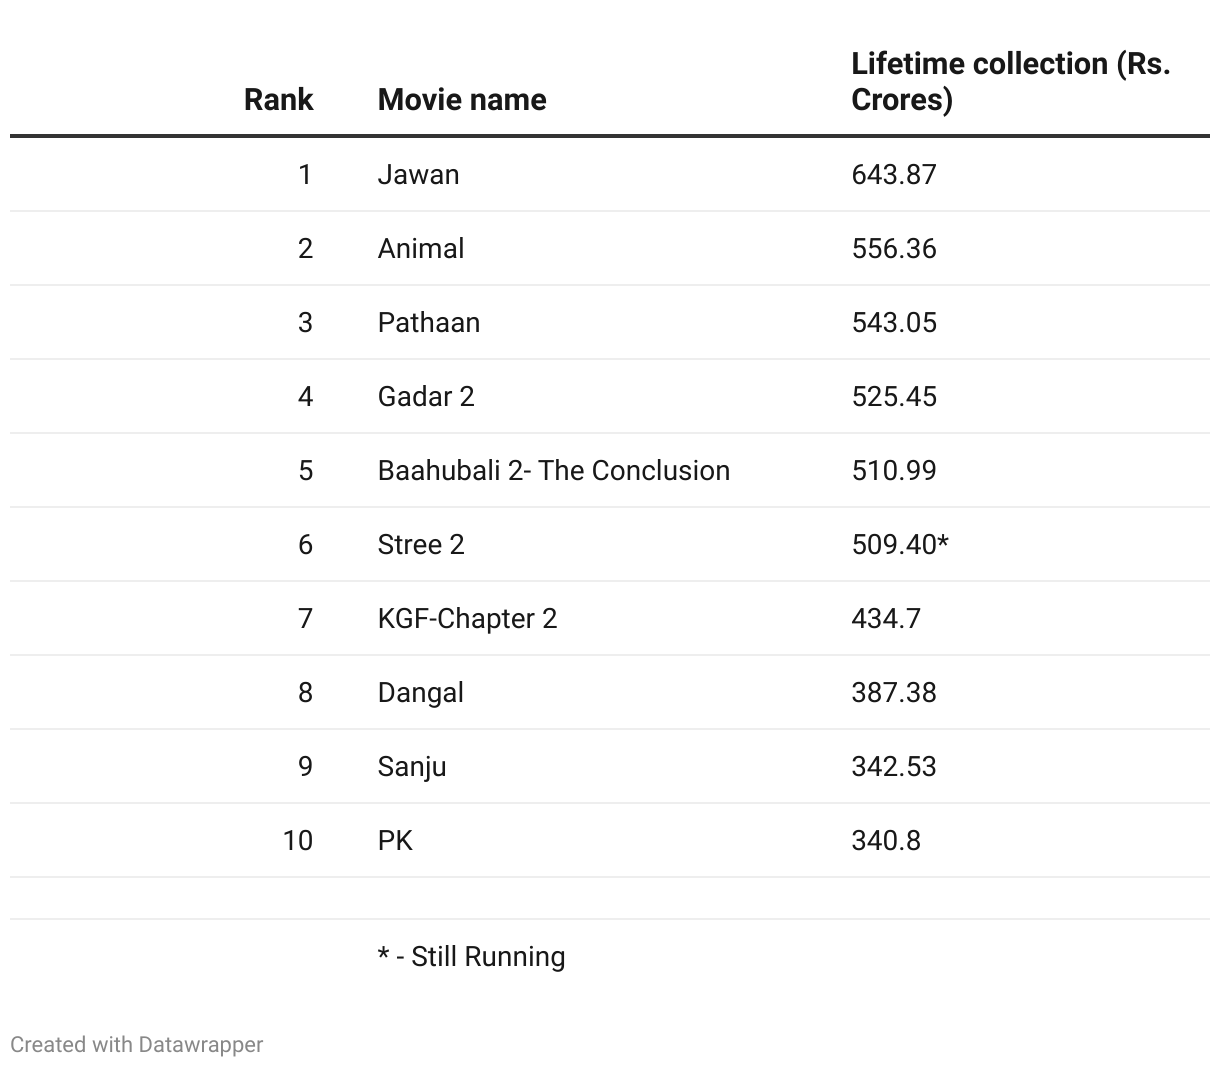Click the Lifetime collection column header
Screen dimensions: 1220x1068
(x=1010, y=81)
